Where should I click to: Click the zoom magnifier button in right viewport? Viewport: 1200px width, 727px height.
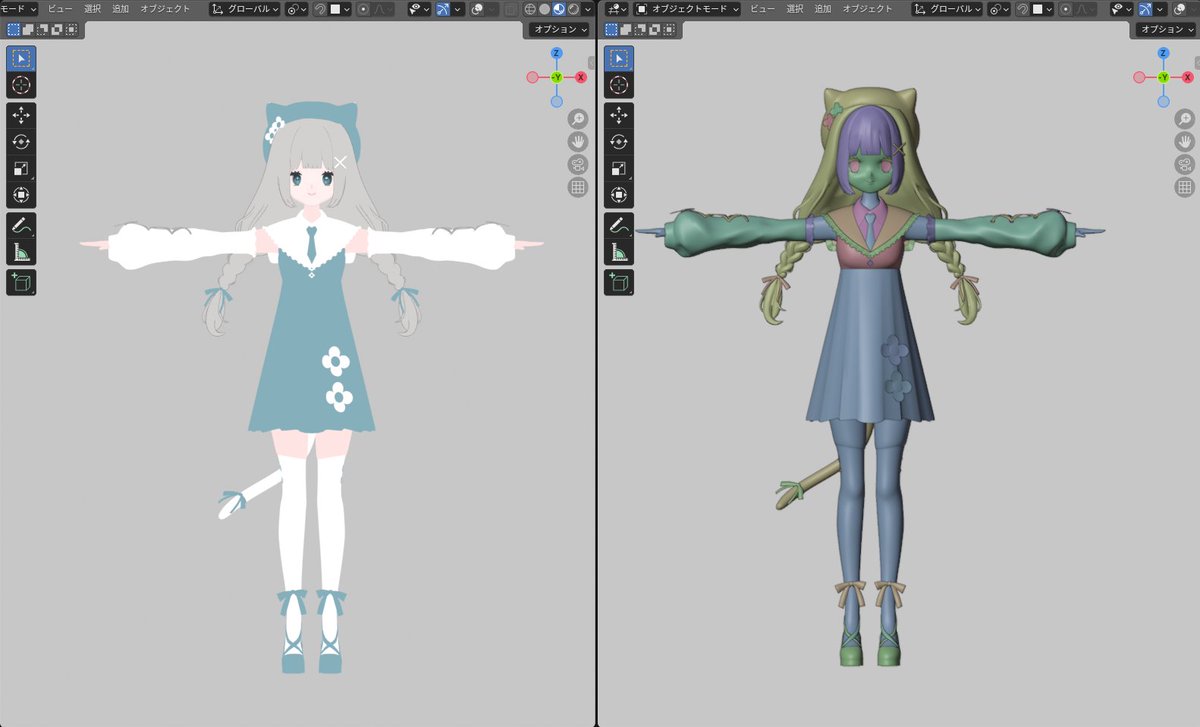tap(1185, 118)
